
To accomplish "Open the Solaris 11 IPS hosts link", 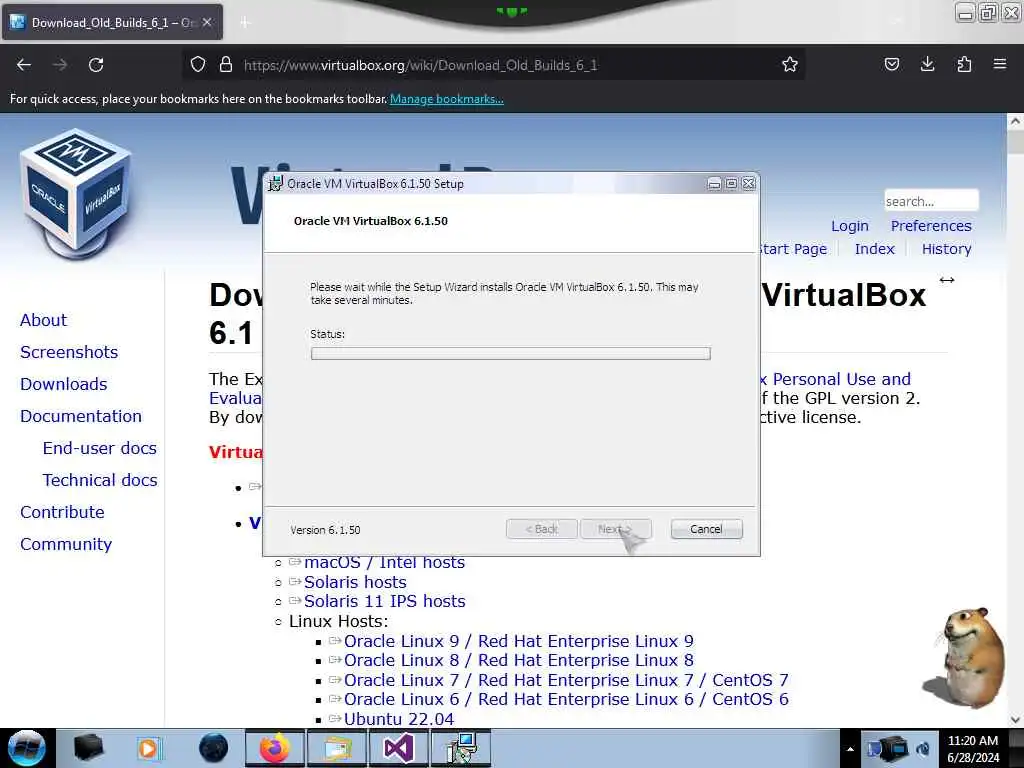I will pos(385,601).
